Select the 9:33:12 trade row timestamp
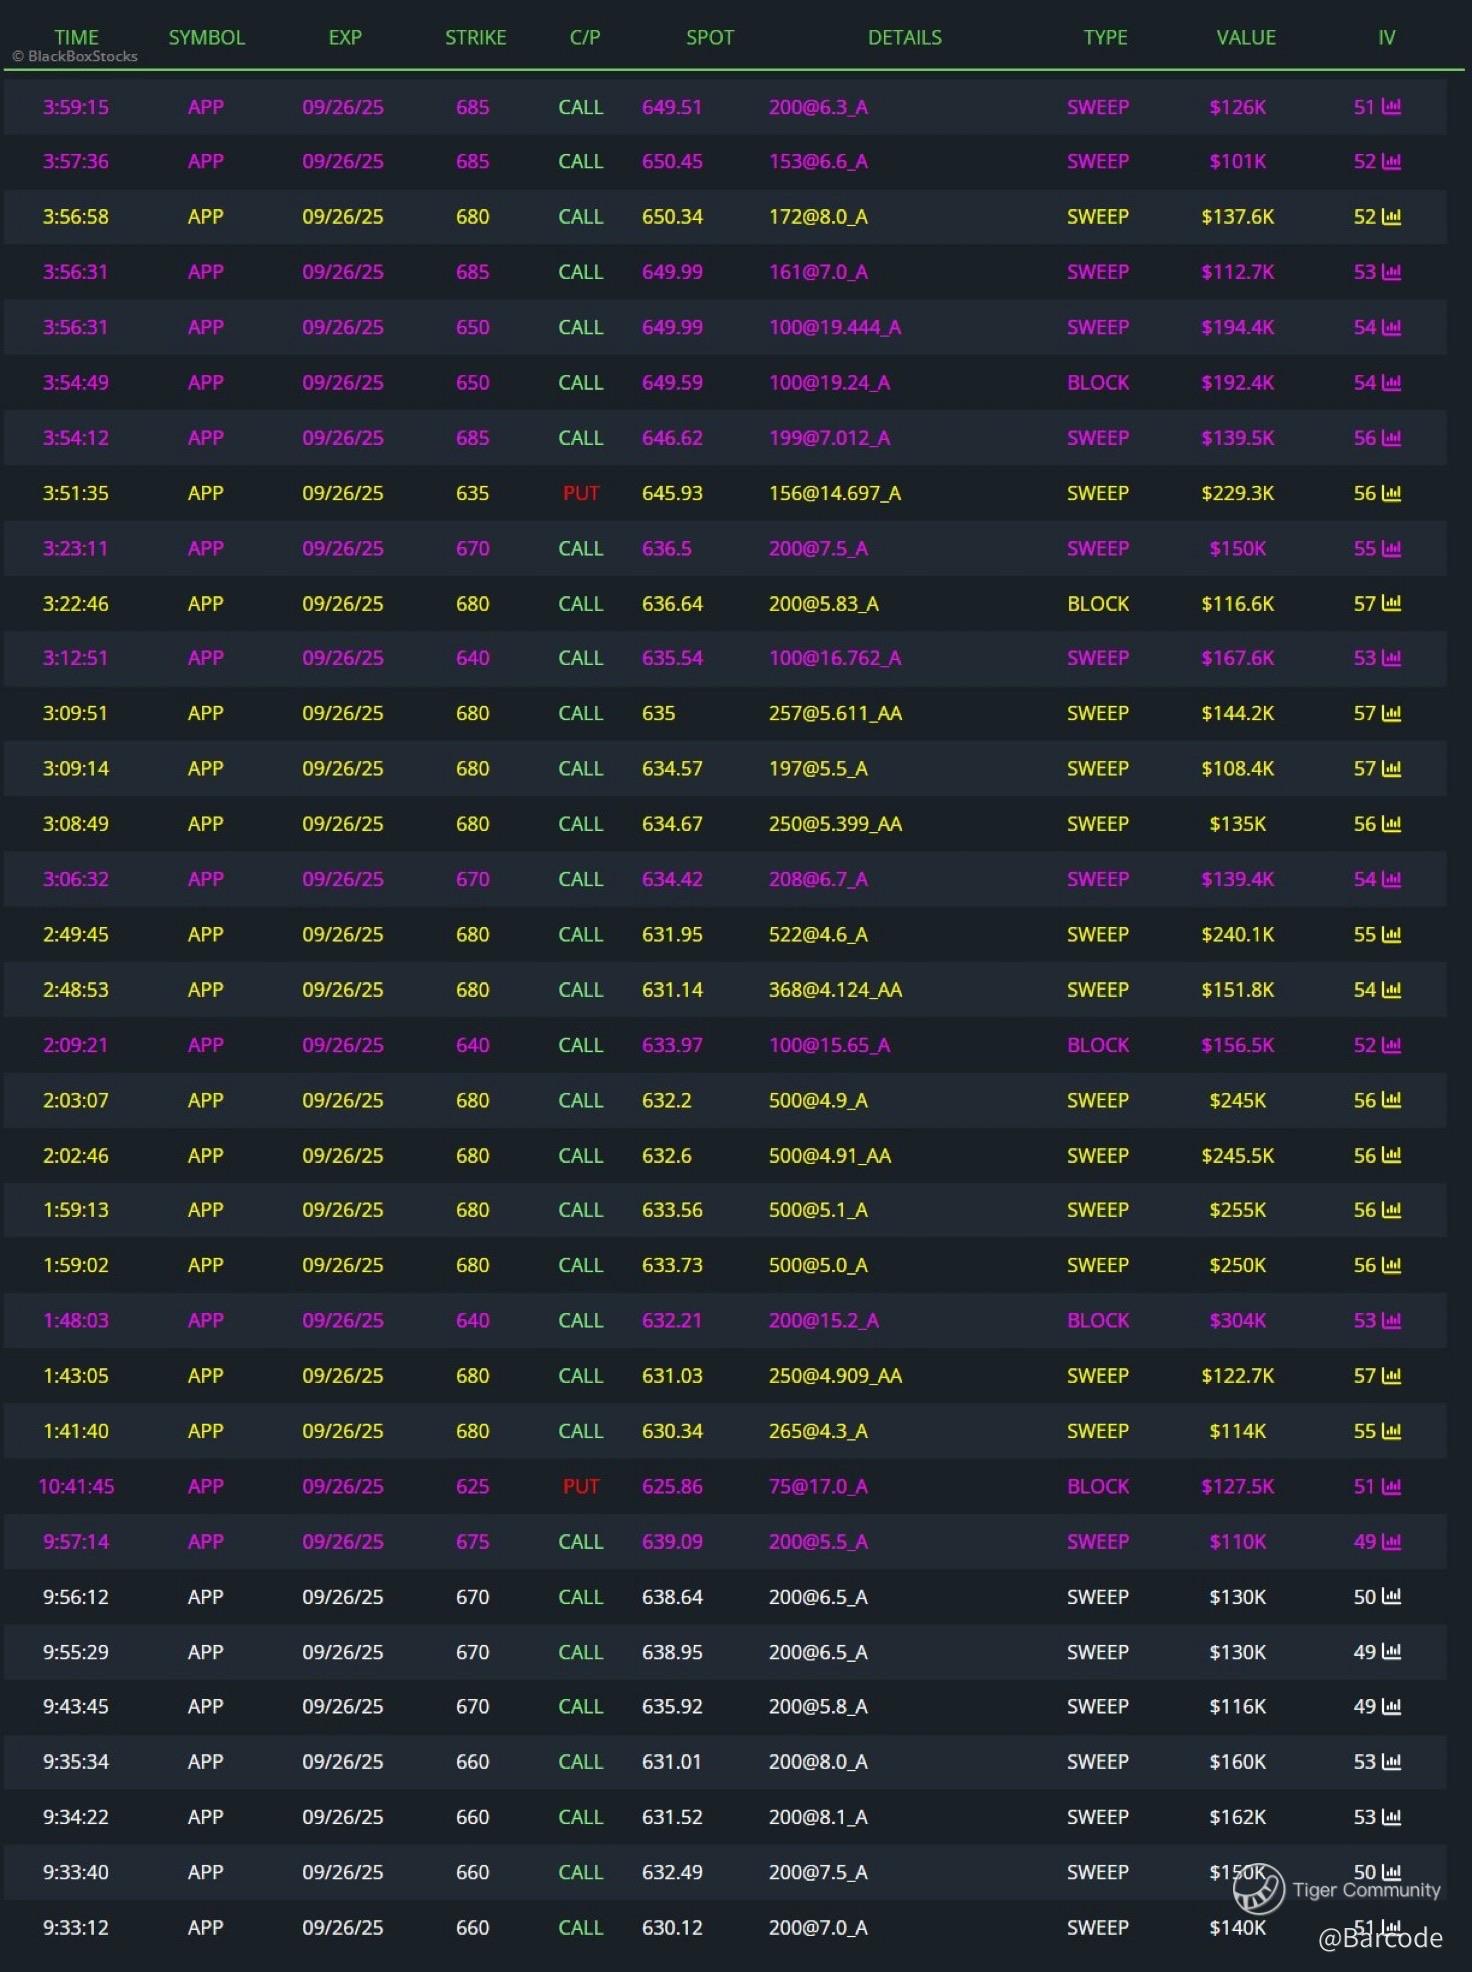The image size is (1472, 1972). point(75,1927)
